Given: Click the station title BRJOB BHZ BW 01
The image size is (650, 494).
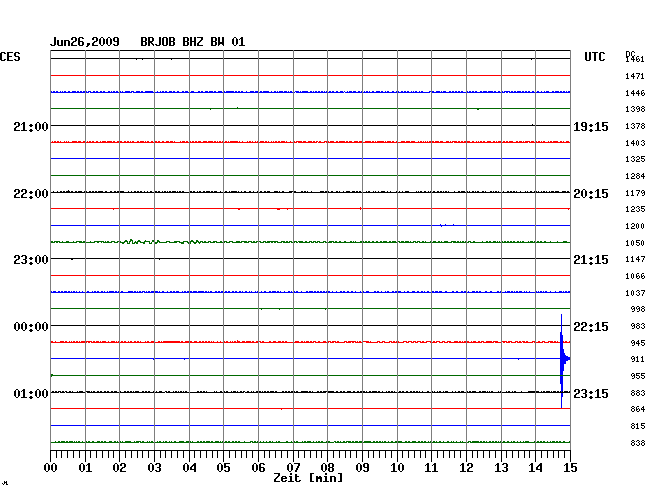Looking at the screenshot, I should tap(192, 42).
